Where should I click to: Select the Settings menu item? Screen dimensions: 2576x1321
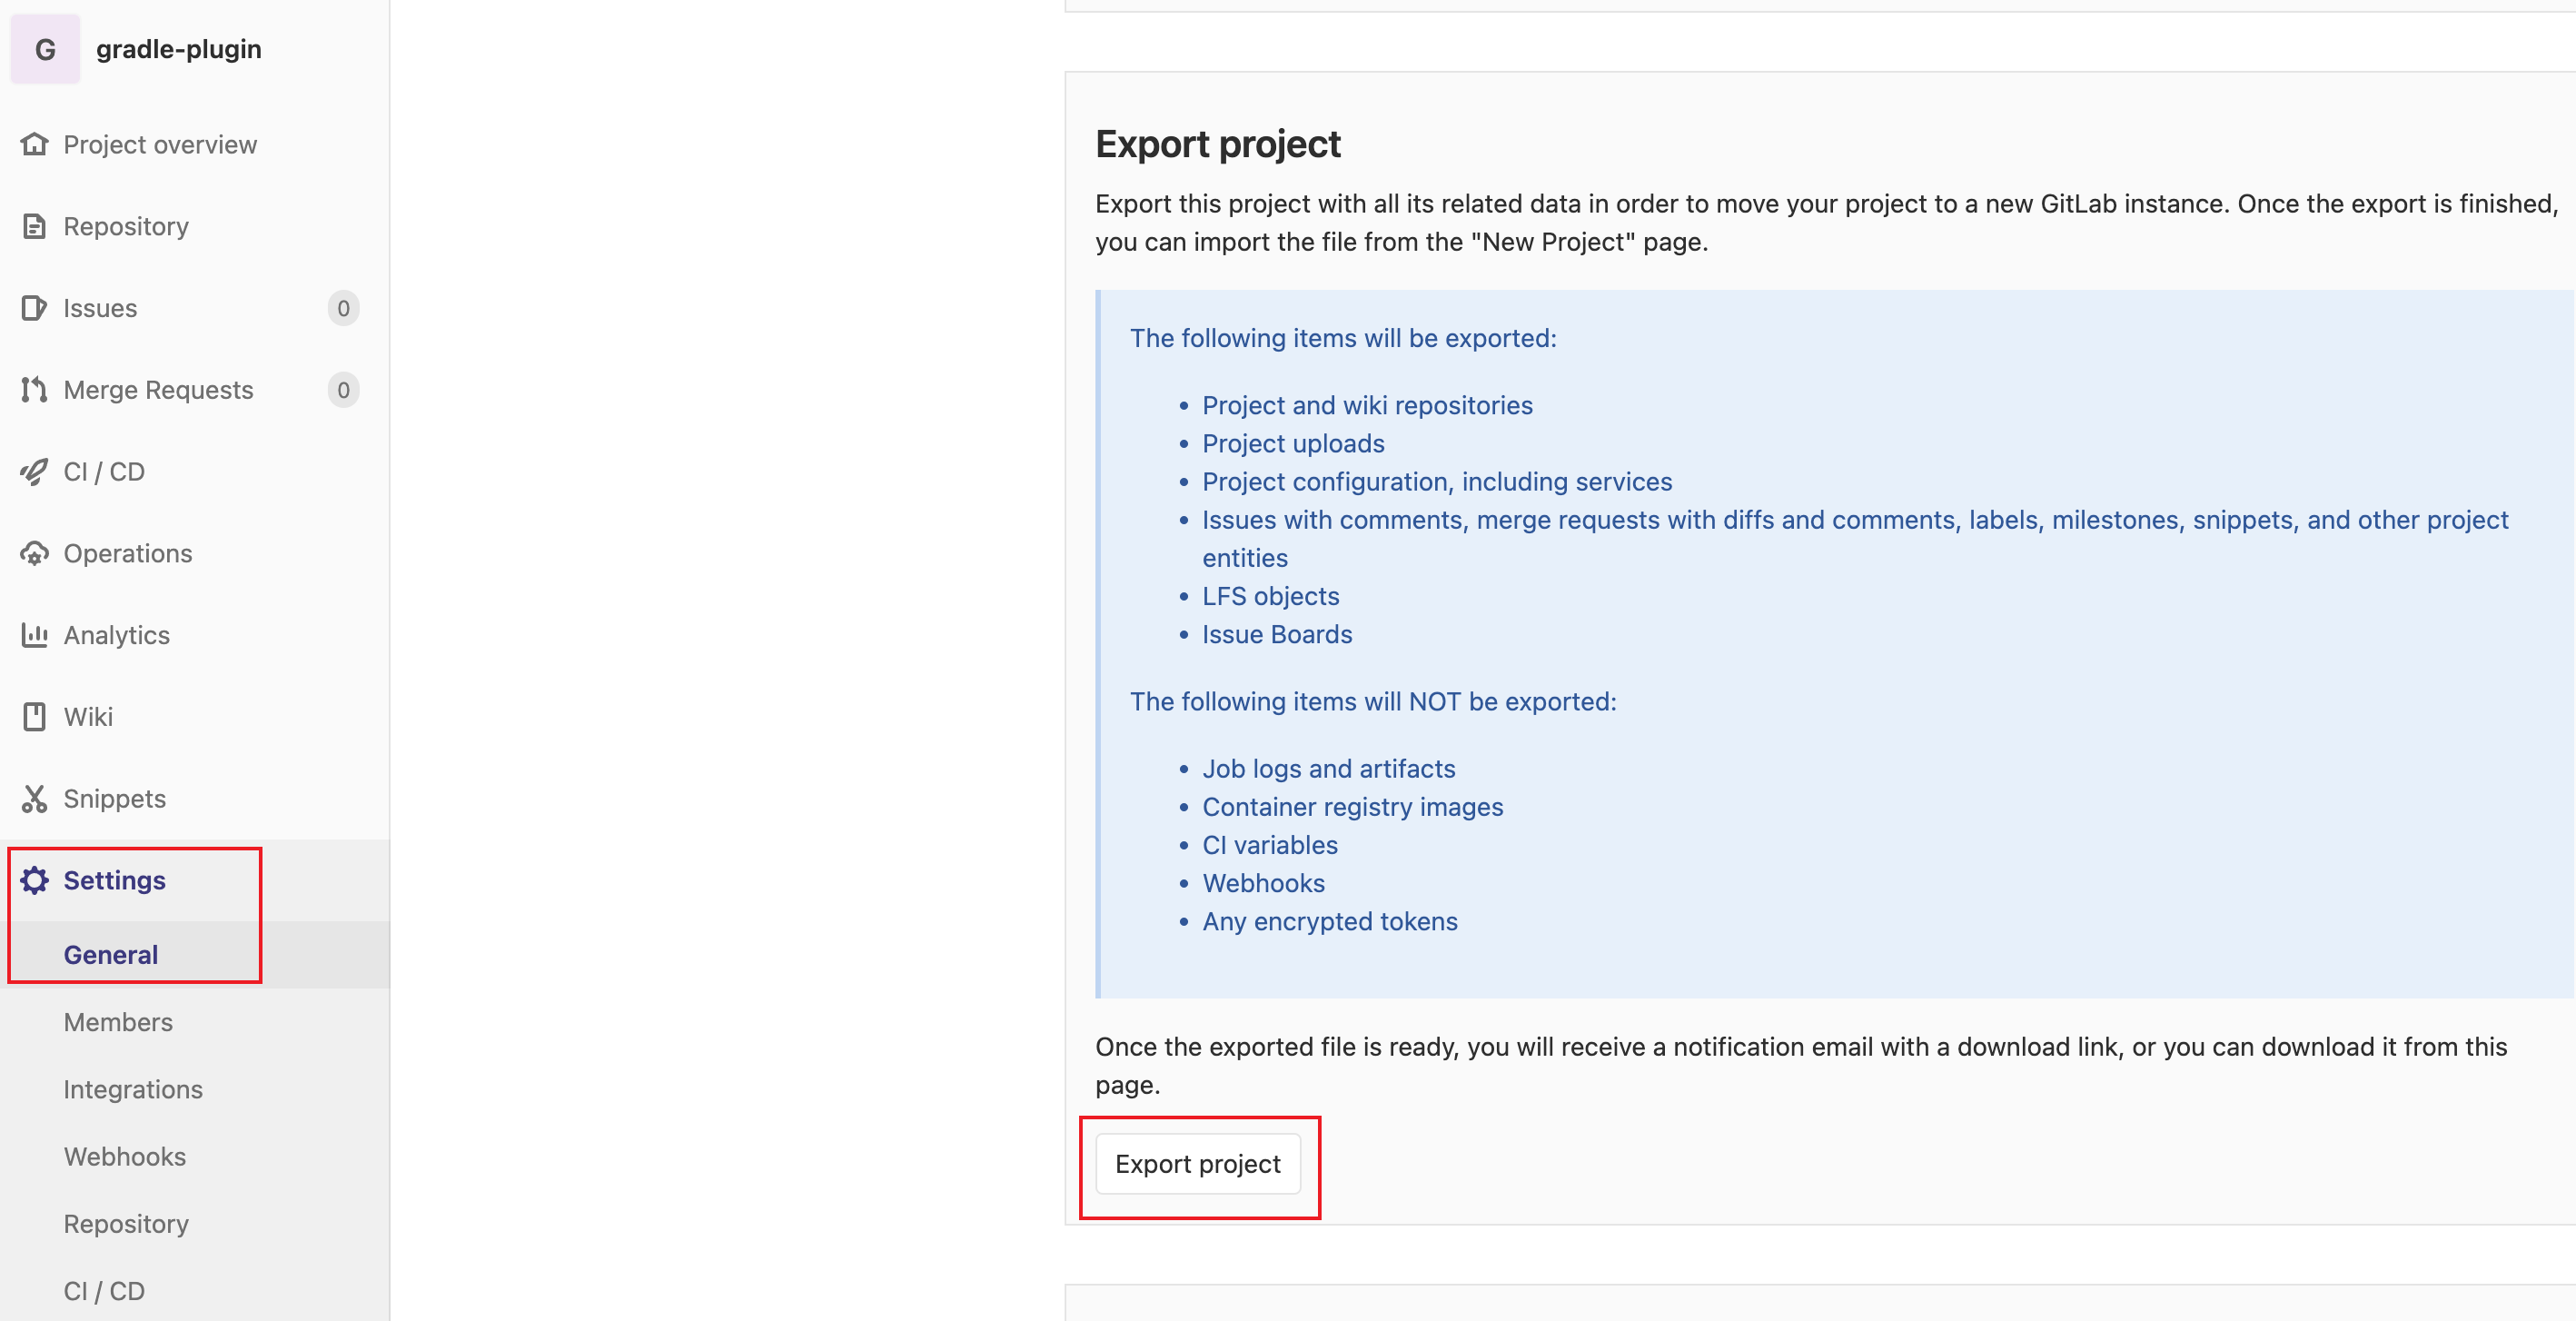coord(115,880)
